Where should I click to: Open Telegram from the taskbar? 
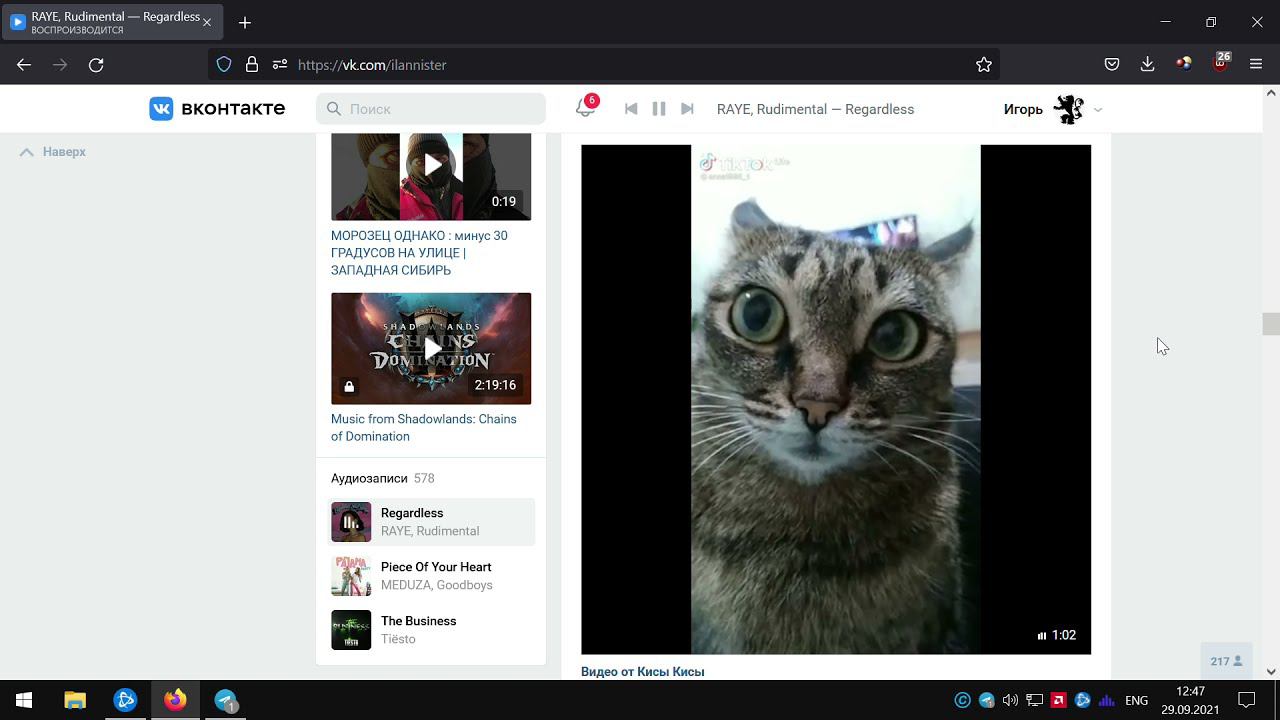[x=226, y=700]
